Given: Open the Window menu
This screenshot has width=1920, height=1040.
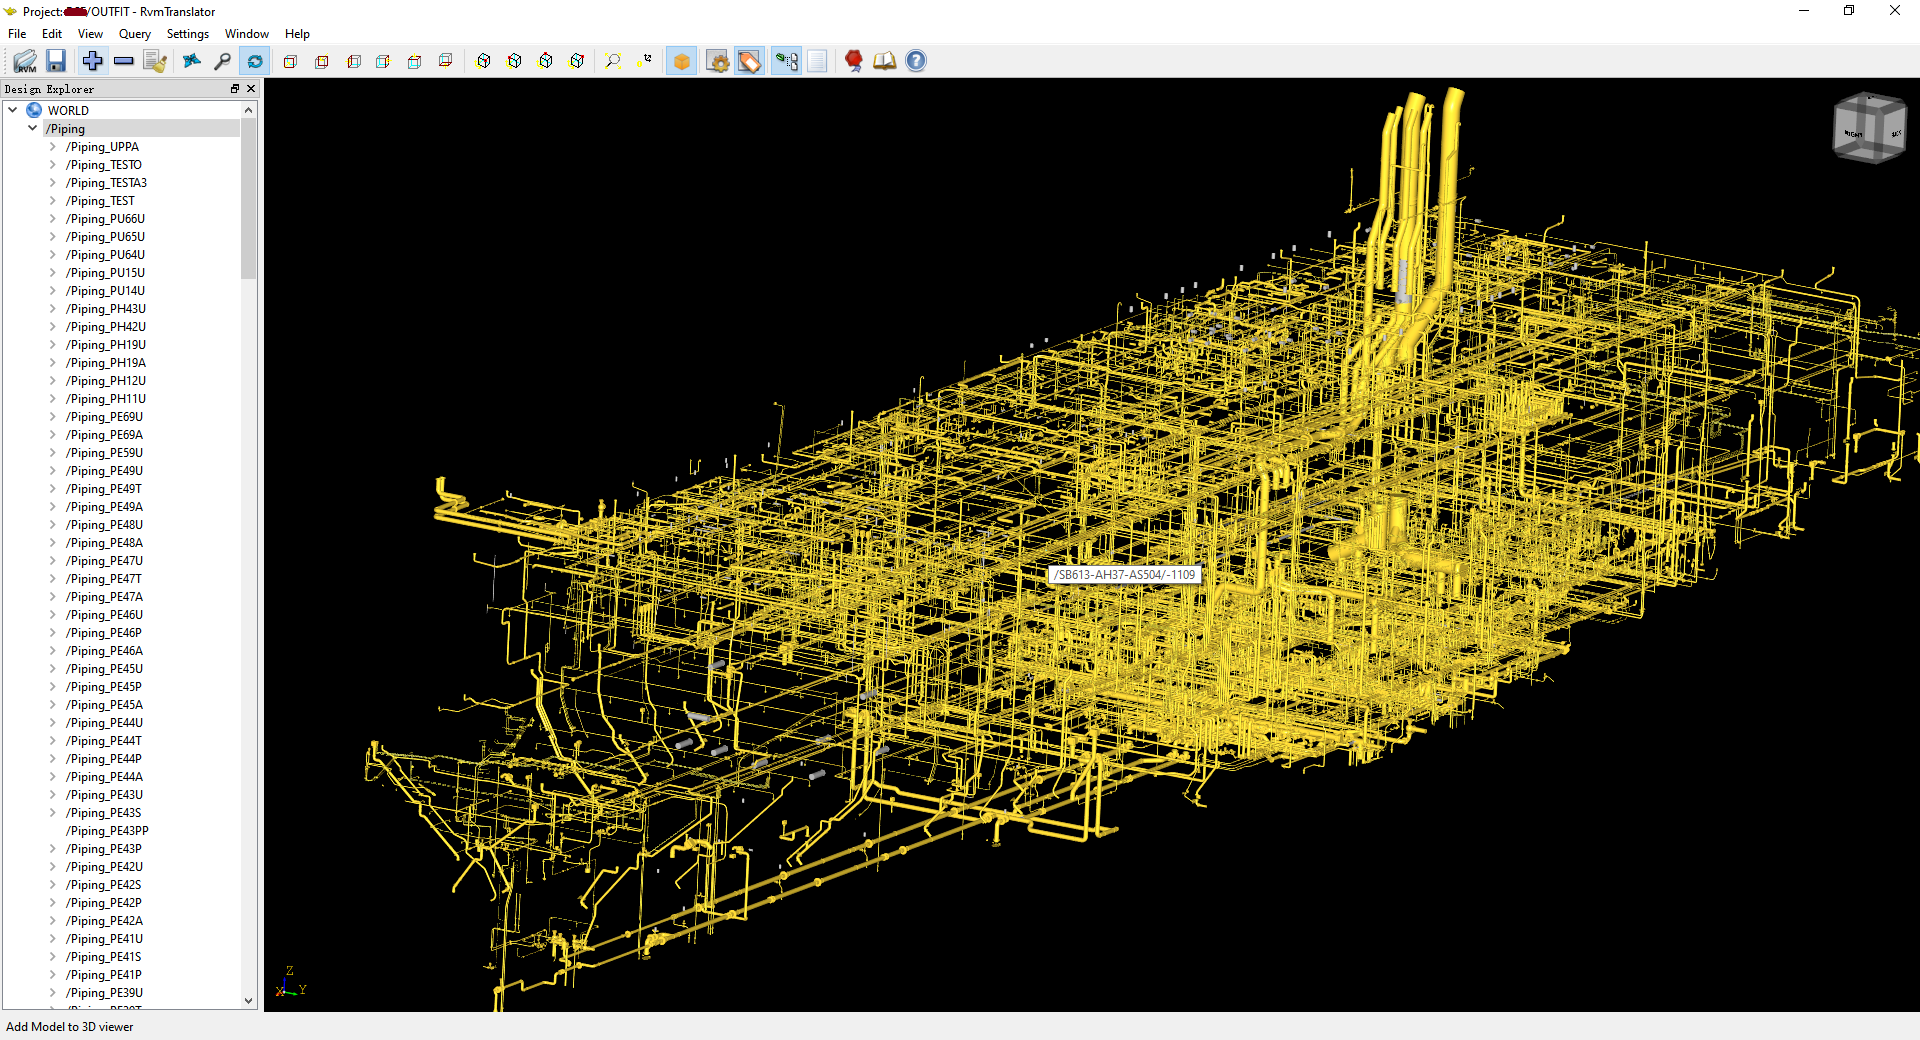Looking at the screenshot, I should (x=247, y=33).
